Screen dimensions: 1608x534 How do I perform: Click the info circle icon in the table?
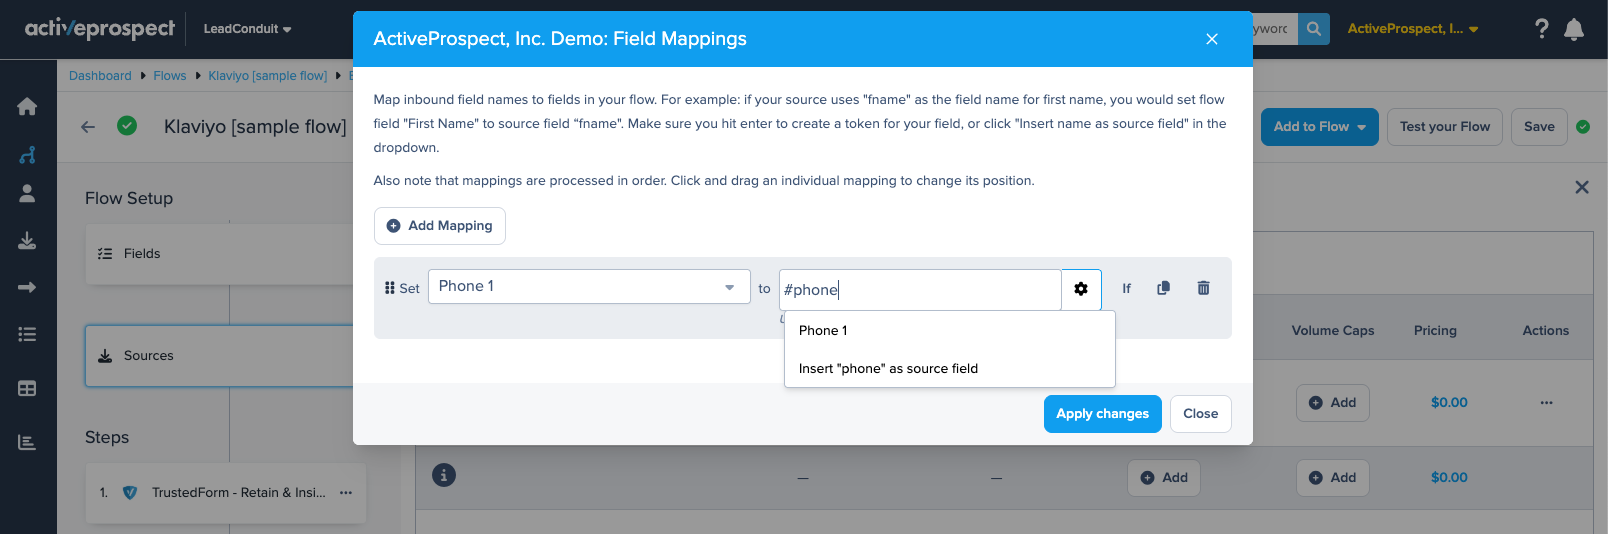(444, 475)
